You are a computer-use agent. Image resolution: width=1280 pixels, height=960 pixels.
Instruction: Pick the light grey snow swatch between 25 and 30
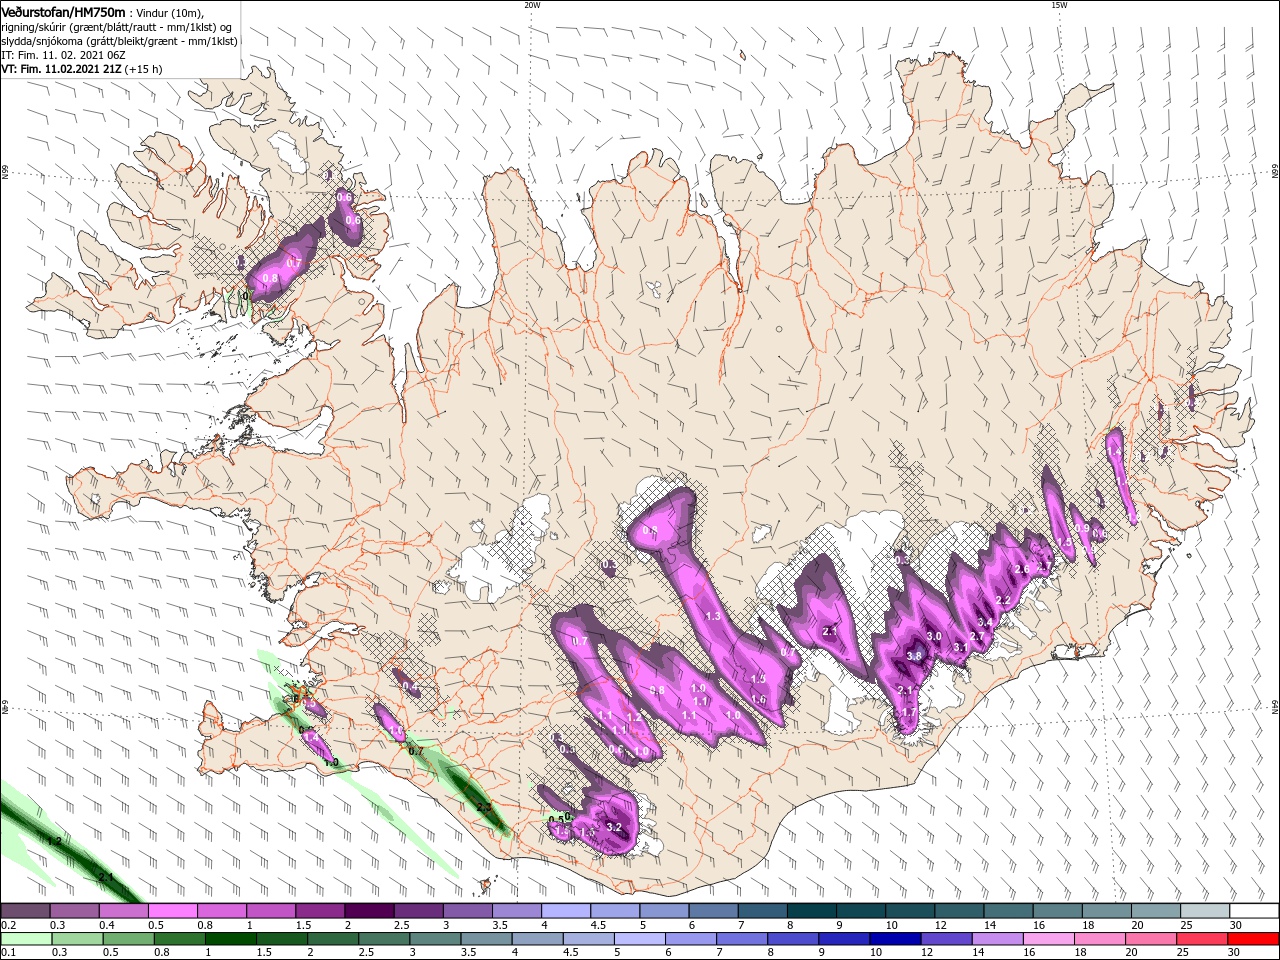pyautogui.click(x=1205, y=911)
